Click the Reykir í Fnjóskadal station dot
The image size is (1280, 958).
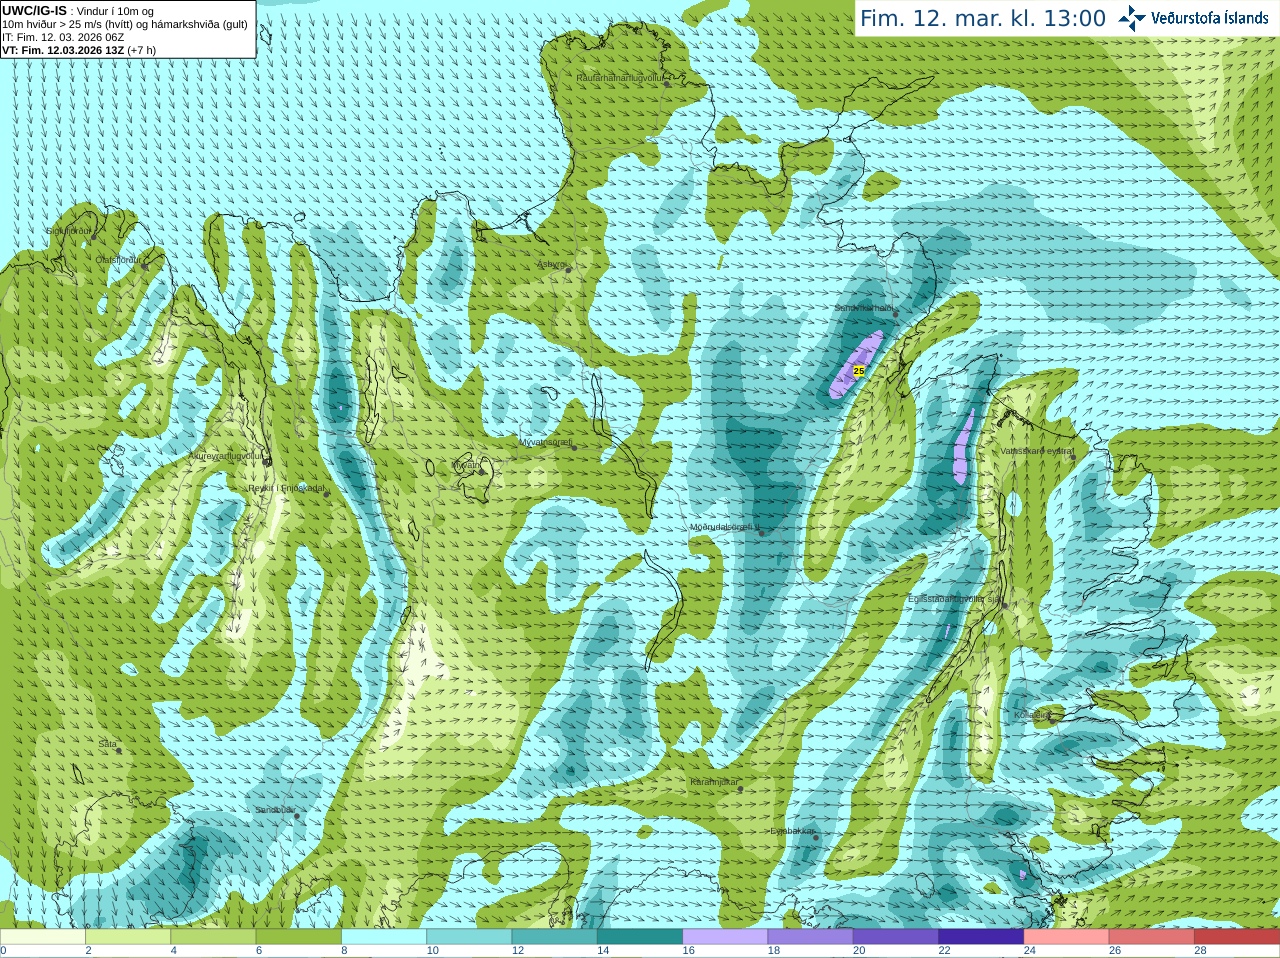coord(326,494)
